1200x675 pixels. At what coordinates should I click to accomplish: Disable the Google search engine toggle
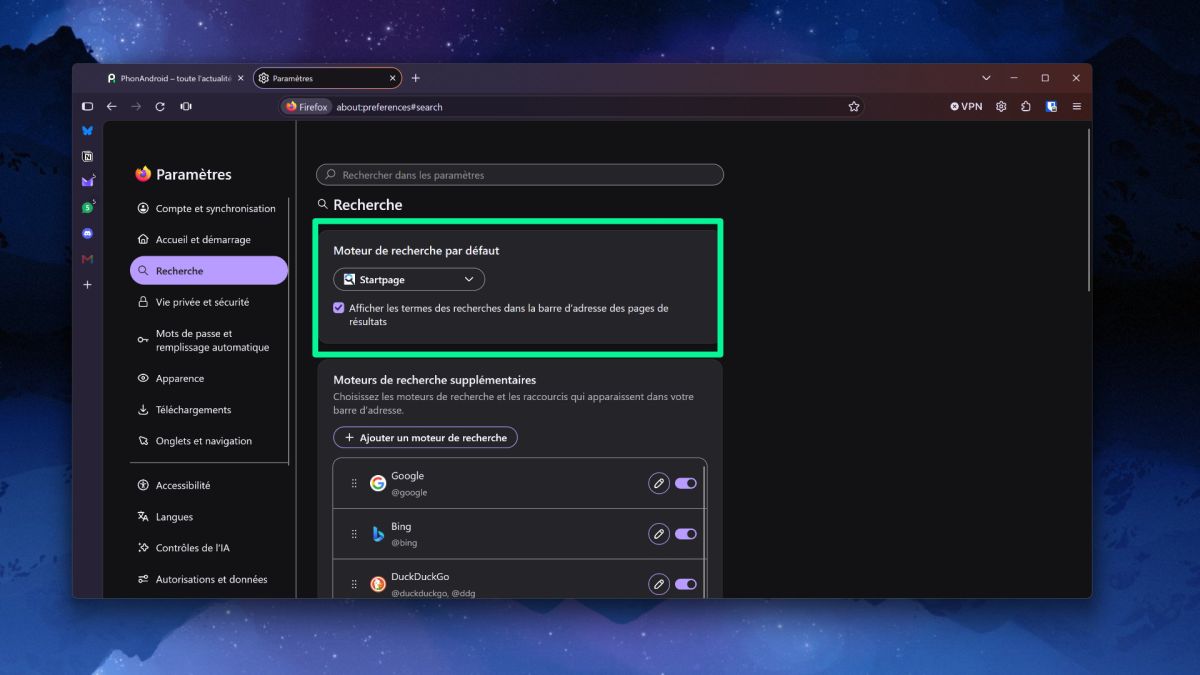tap(686, 483)
